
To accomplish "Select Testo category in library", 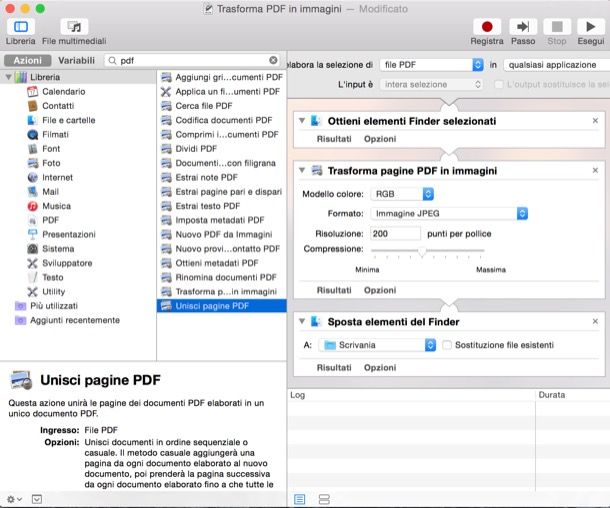I will pos(53,277).
